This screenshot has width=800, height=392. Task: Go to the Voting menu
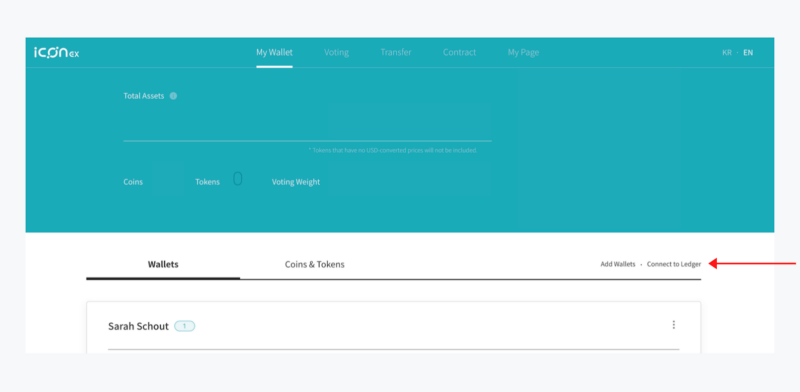336,53
